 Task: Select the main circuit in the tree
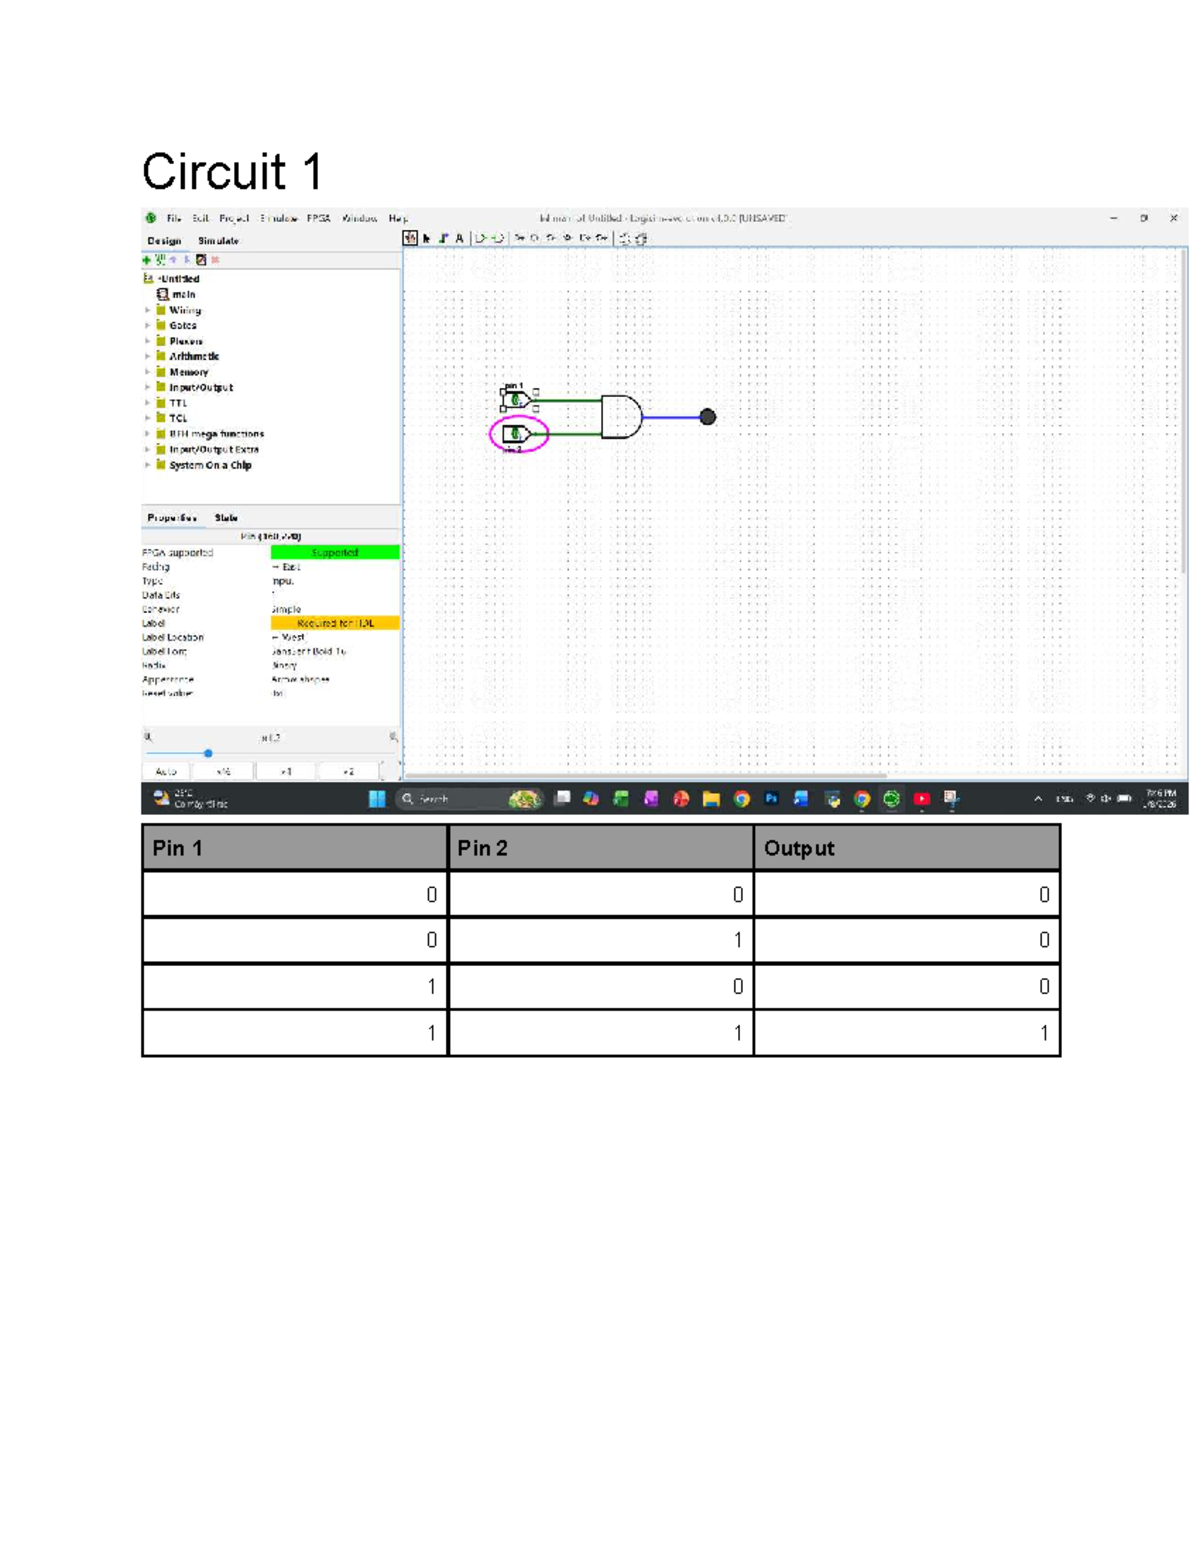(x=183, y=294)
